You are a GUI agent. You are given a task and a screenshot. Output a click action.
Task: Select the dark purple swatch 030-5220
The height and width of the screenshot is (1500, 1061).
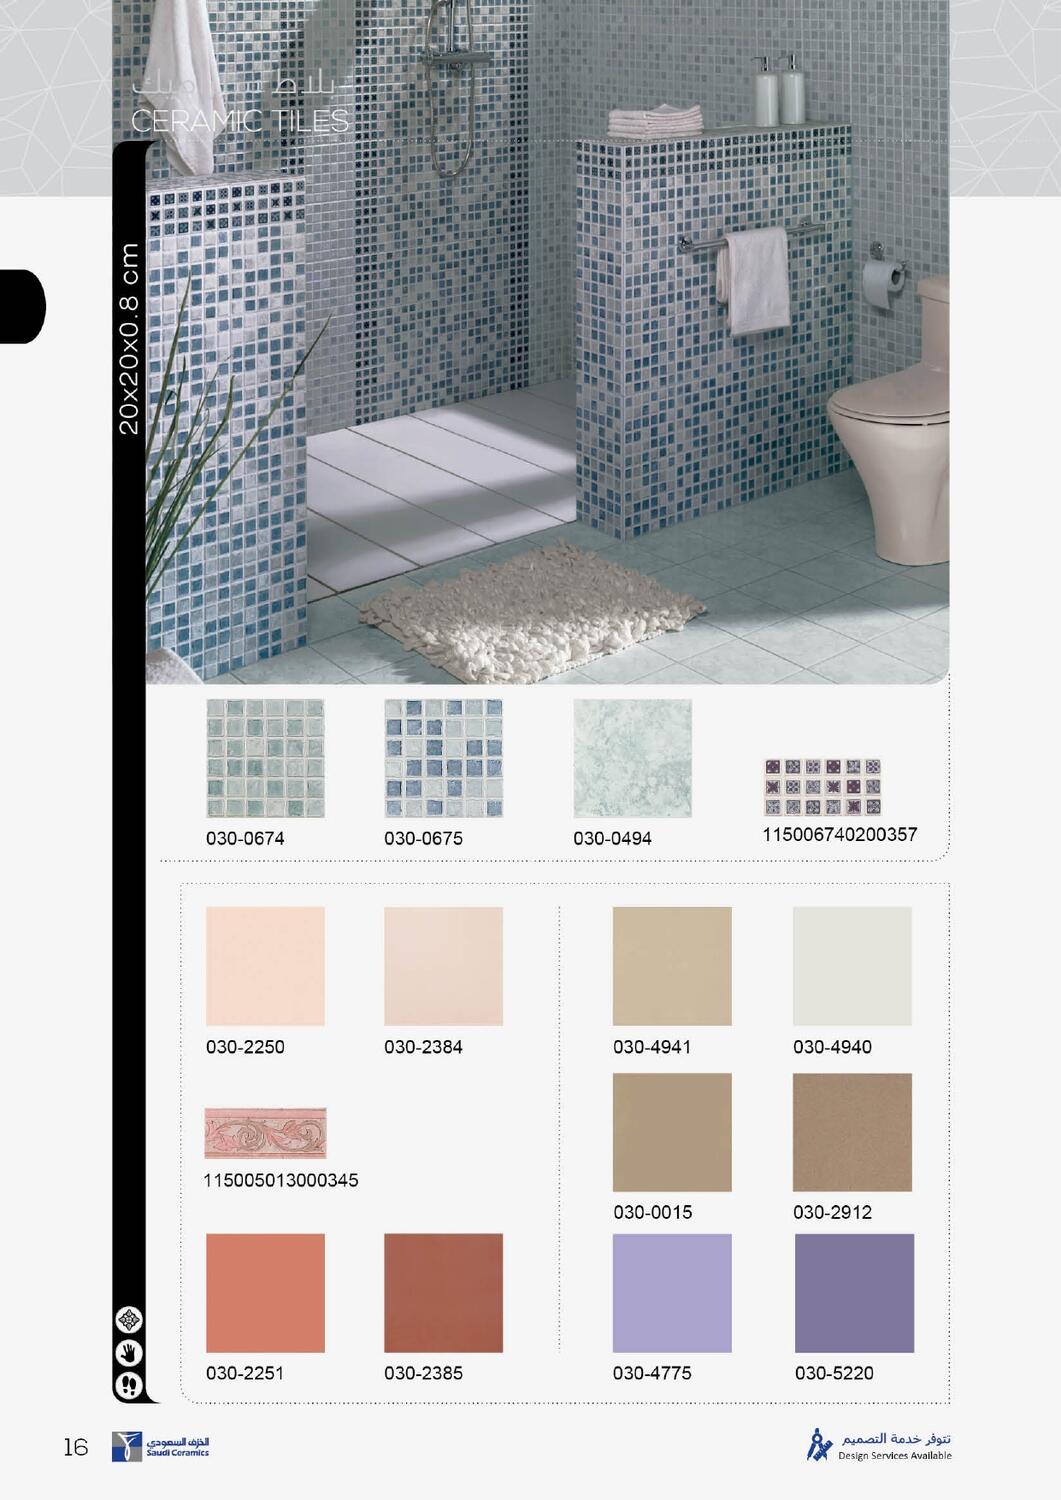[x=854, y=1293]
